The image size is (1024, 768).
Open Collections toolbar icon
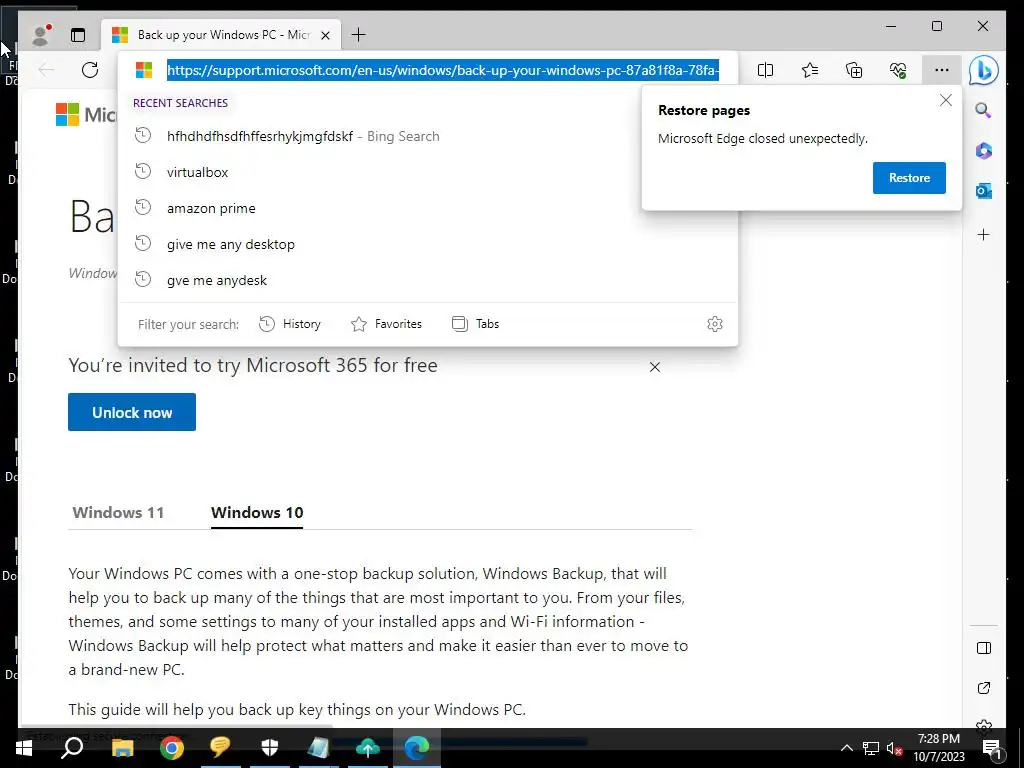pos(854,70)
